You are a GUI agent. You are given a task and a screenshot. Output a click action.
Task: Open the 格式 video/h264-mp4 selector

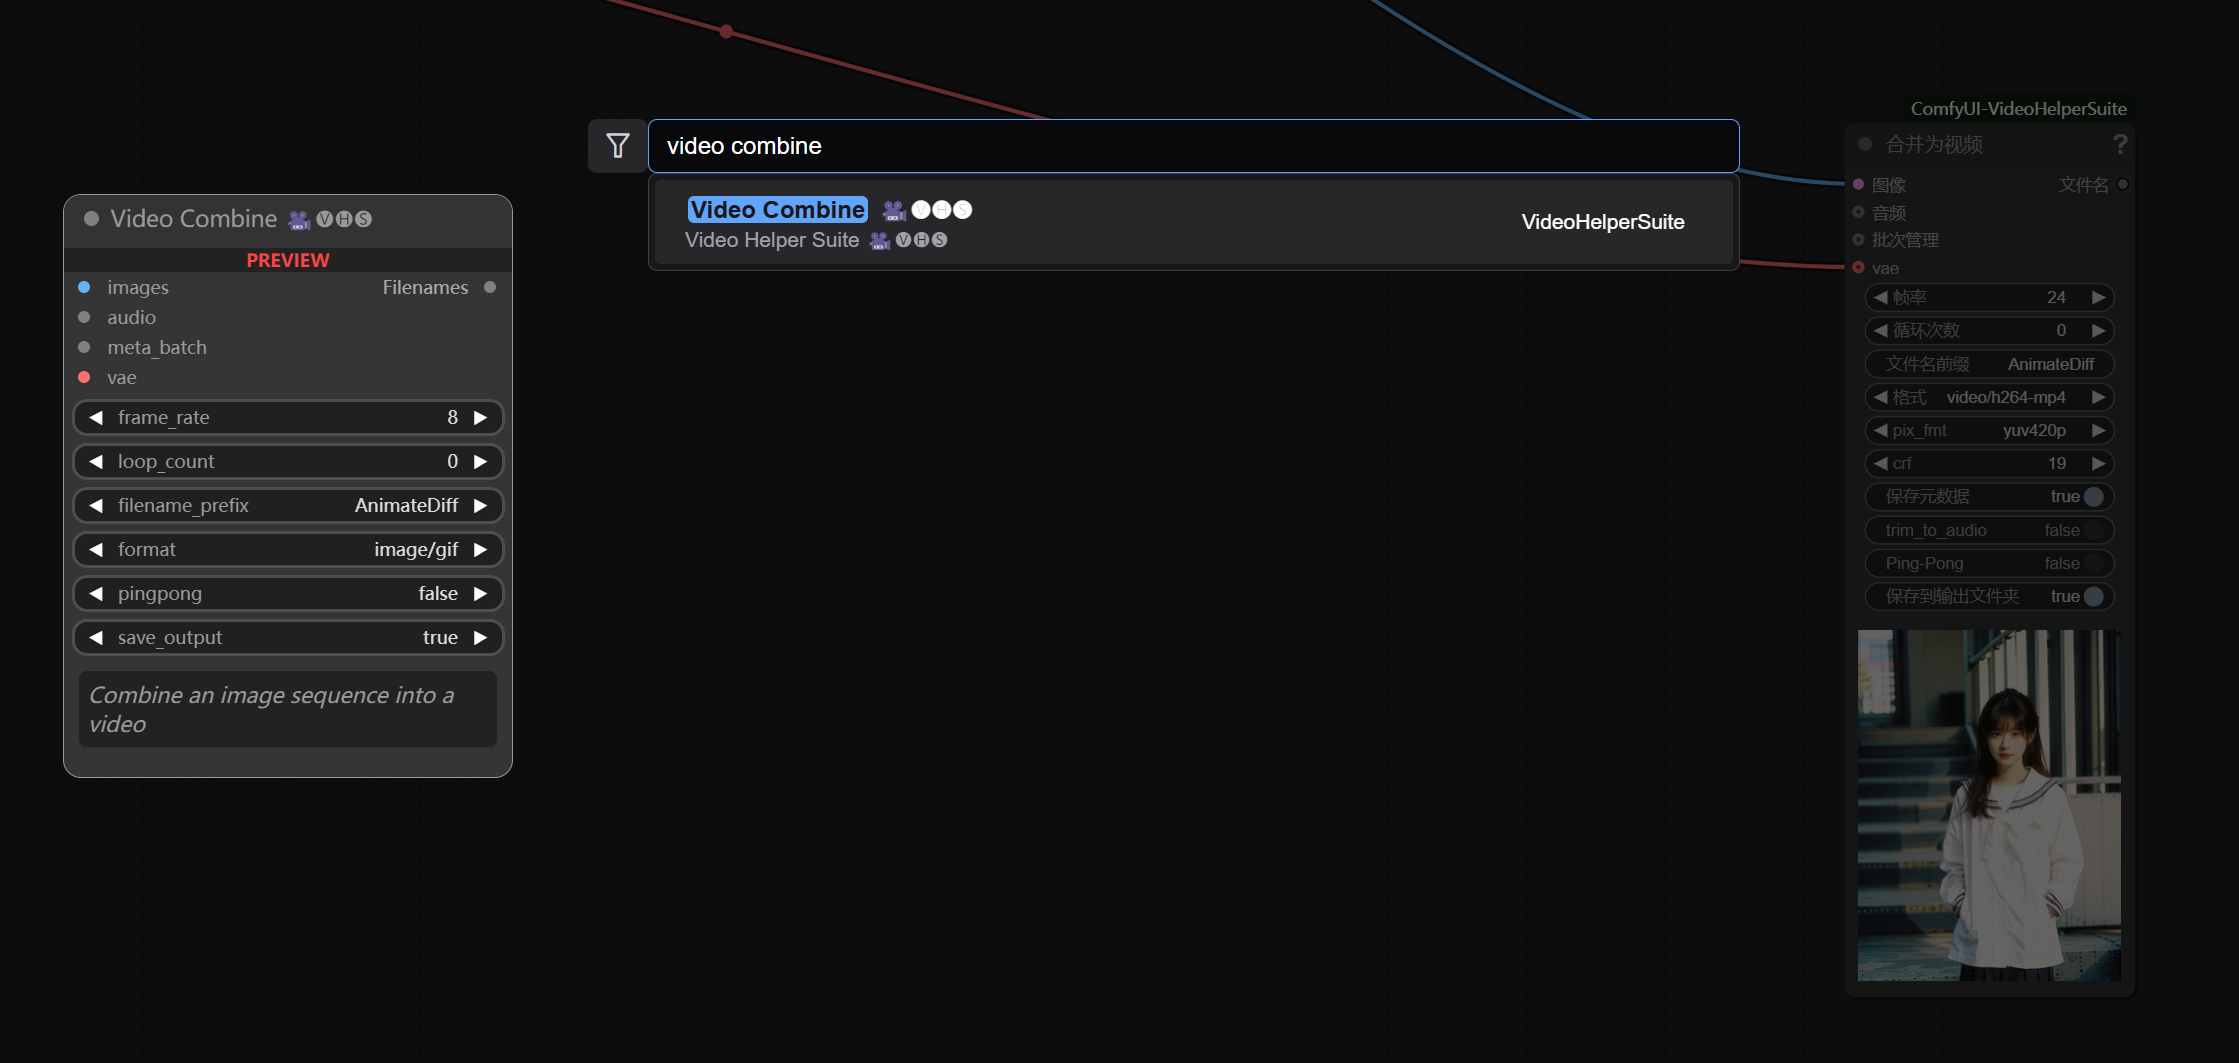(x=1989, y=398)
